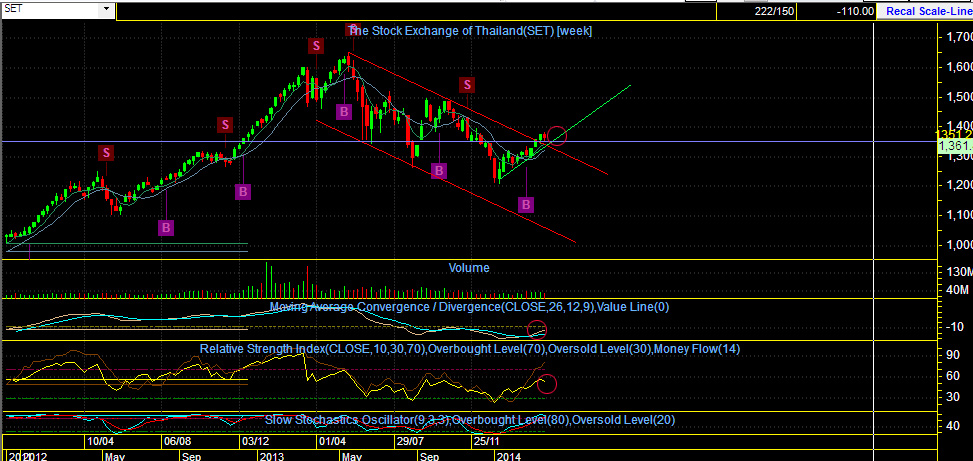Click the 1,700 price axis label

pos(958,38)
